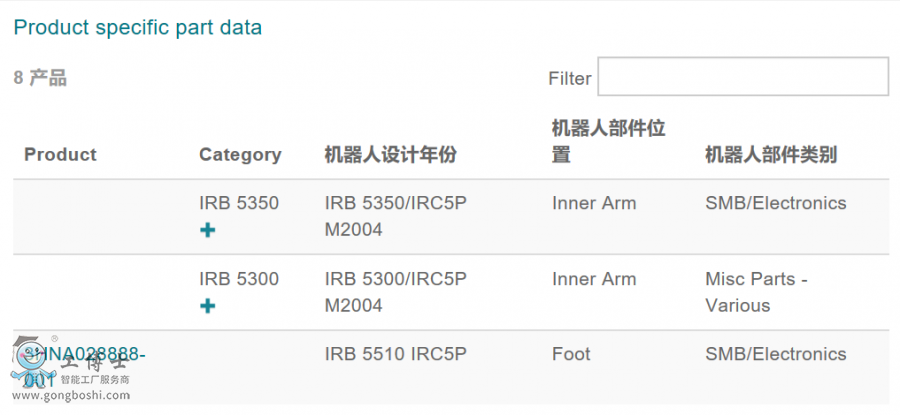Screen dimensions: 900x415
Task: Sort by the 机器人部件类别 column header
Action: click(771, 154)
